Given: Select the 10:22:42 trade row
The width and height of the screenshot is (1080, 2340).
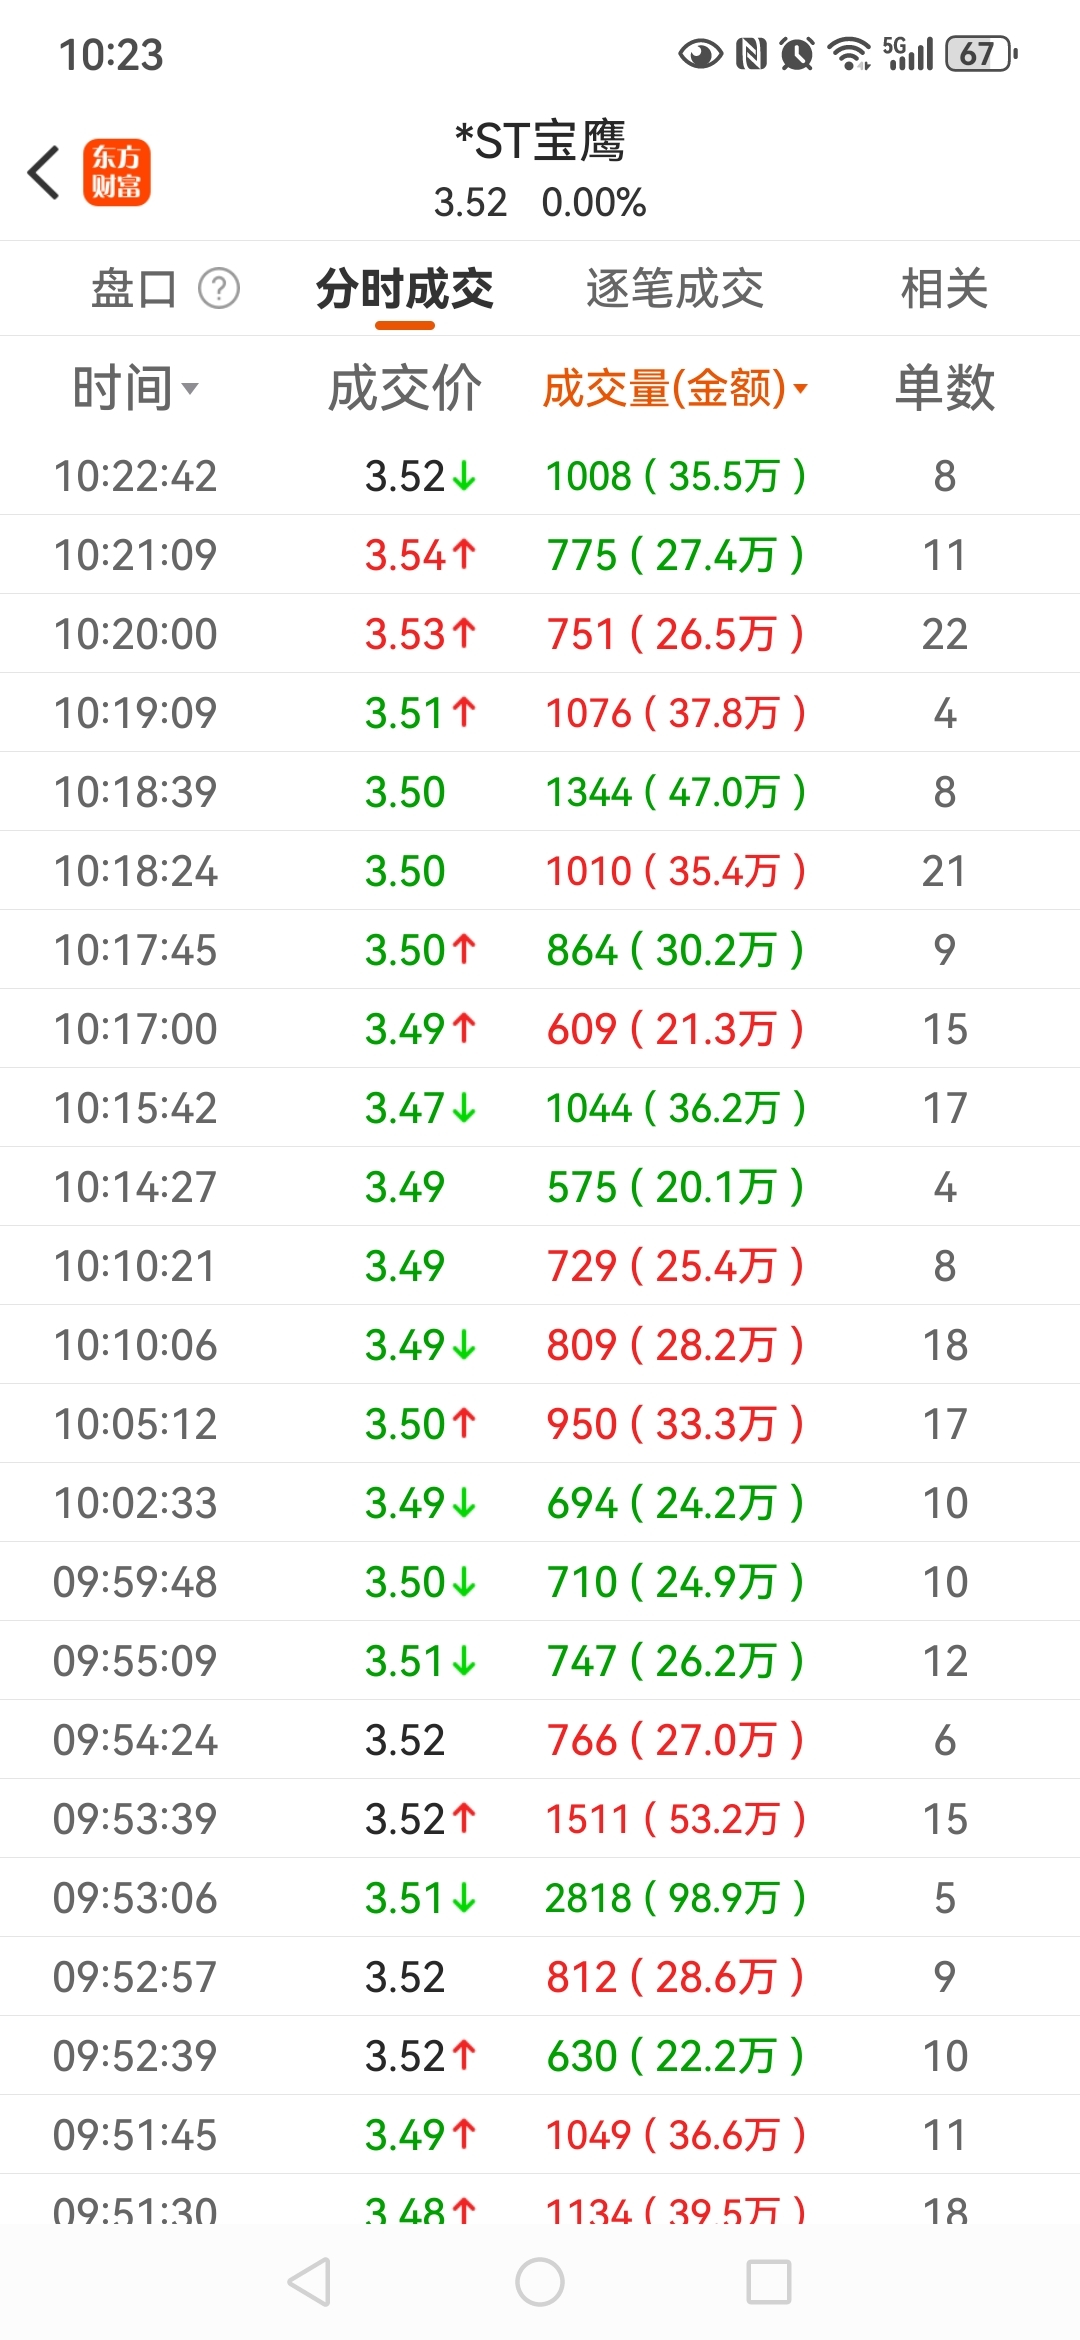Looking at the screenshot, I should click(x=540, y=476).
